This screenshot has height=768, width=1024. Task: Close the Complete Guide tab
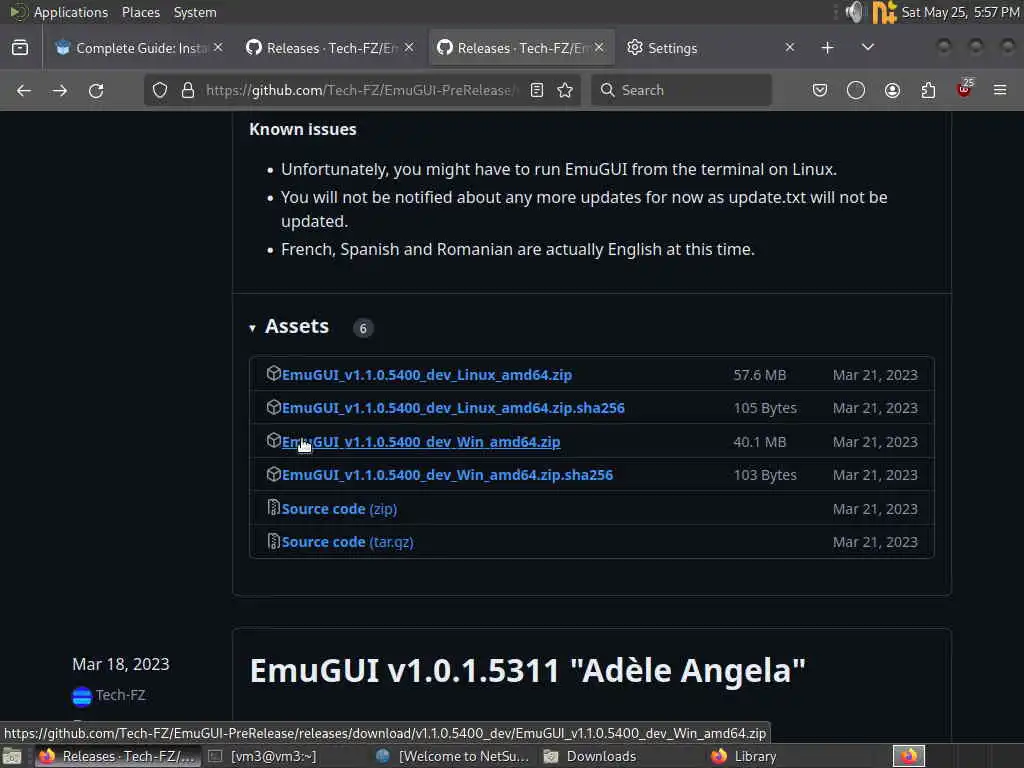coord(218,48)
